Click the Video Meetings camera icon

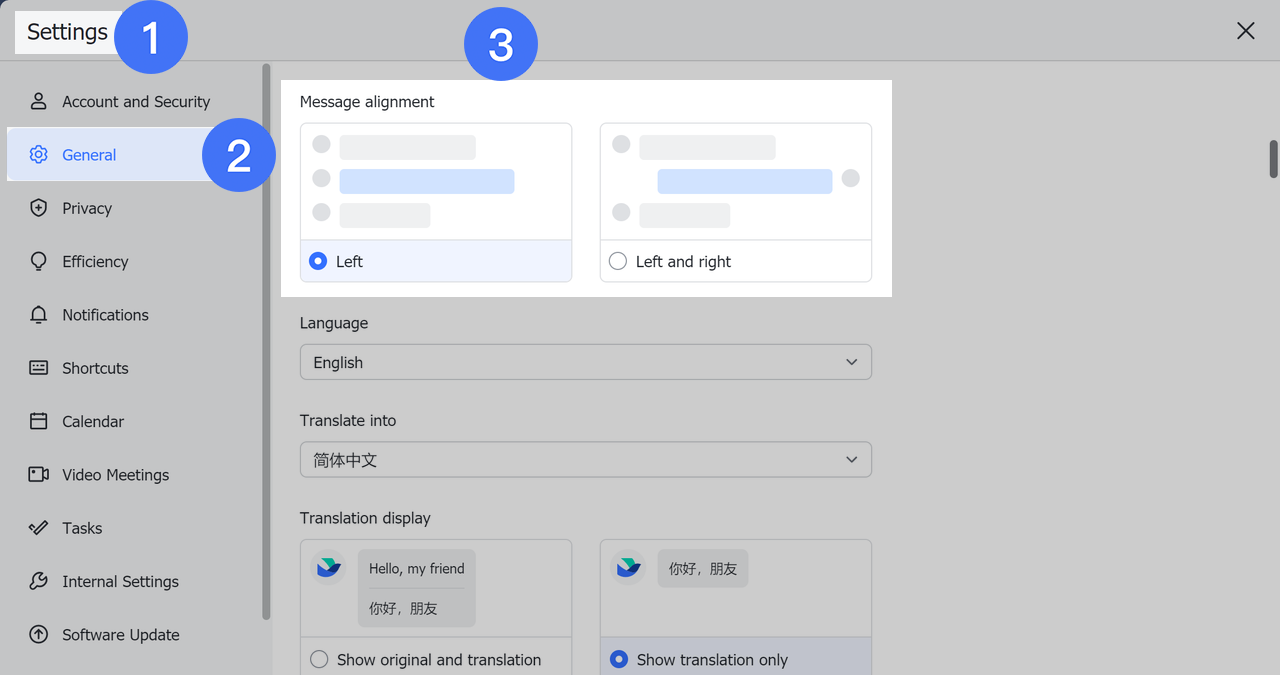click(38, 474)
